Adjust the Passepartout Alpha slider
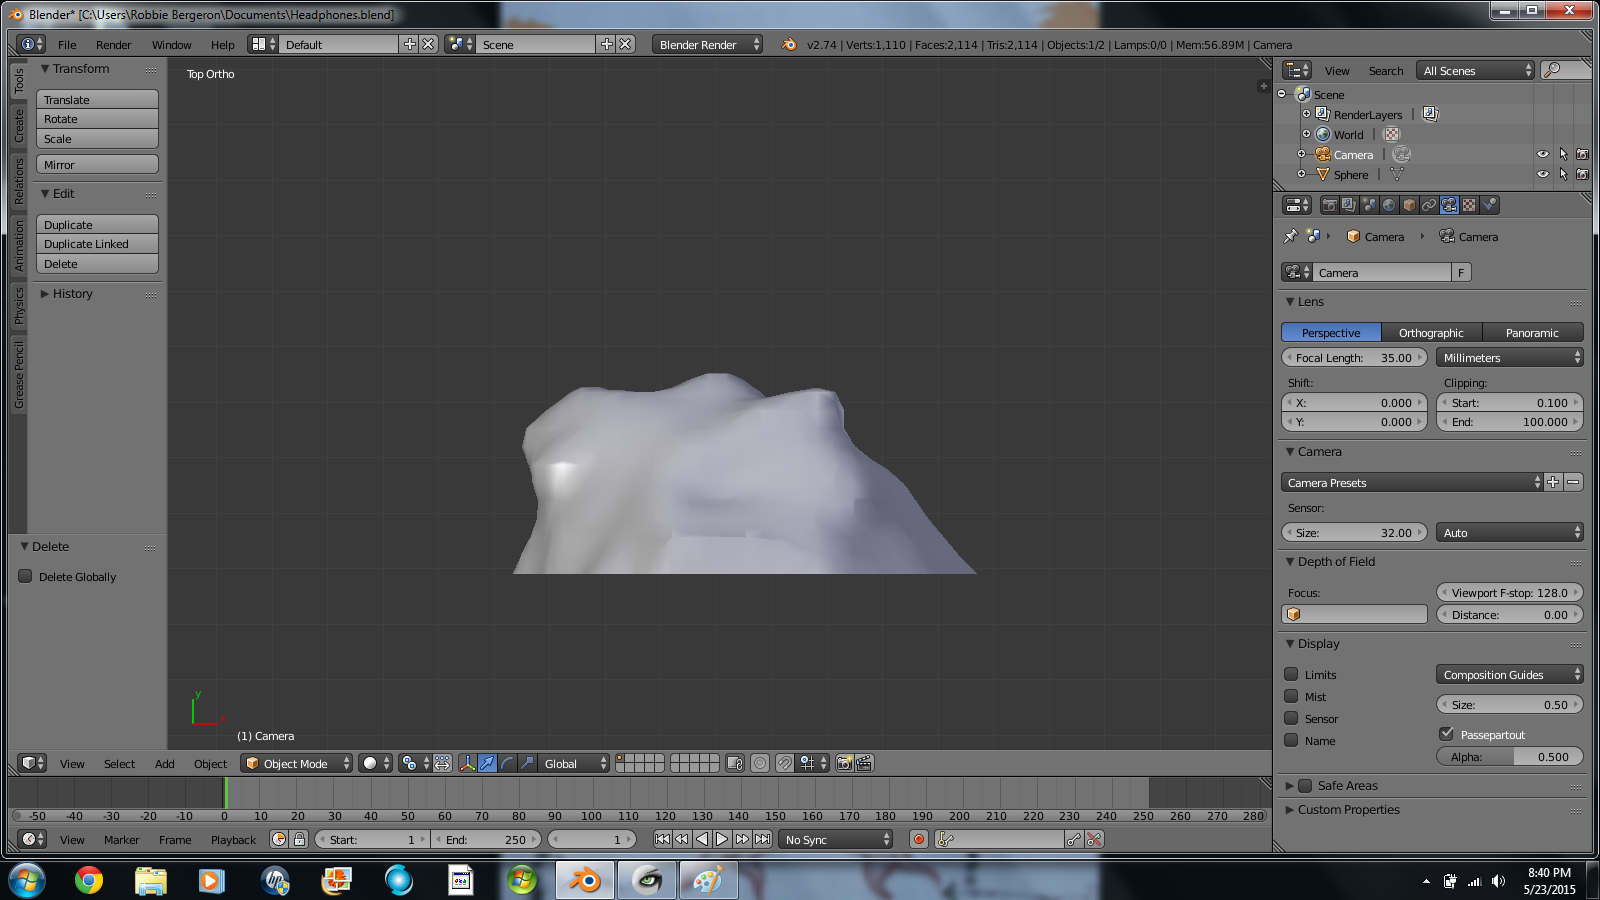This screenshot has height=900, width=1600. pyautogui.click(x=1510, y=756)
